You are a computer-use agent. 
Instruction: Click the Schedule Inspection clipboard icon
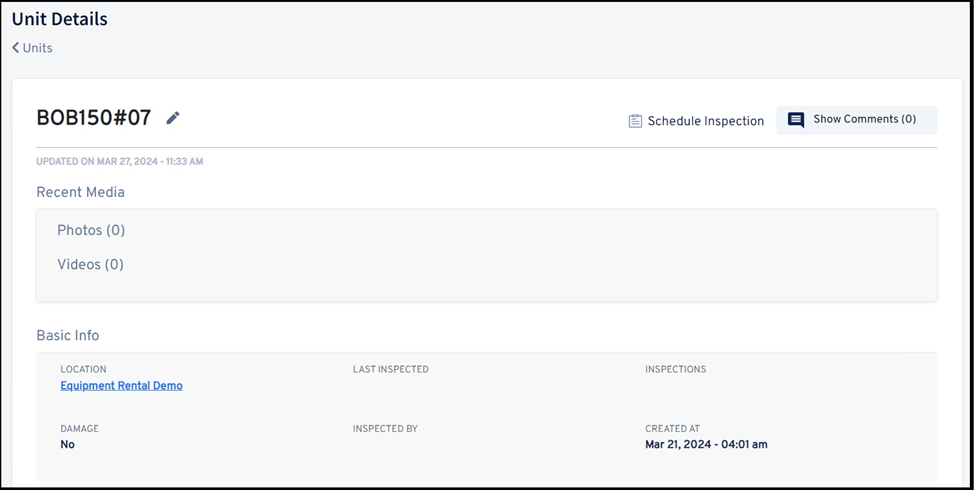(x=635, y=121)
